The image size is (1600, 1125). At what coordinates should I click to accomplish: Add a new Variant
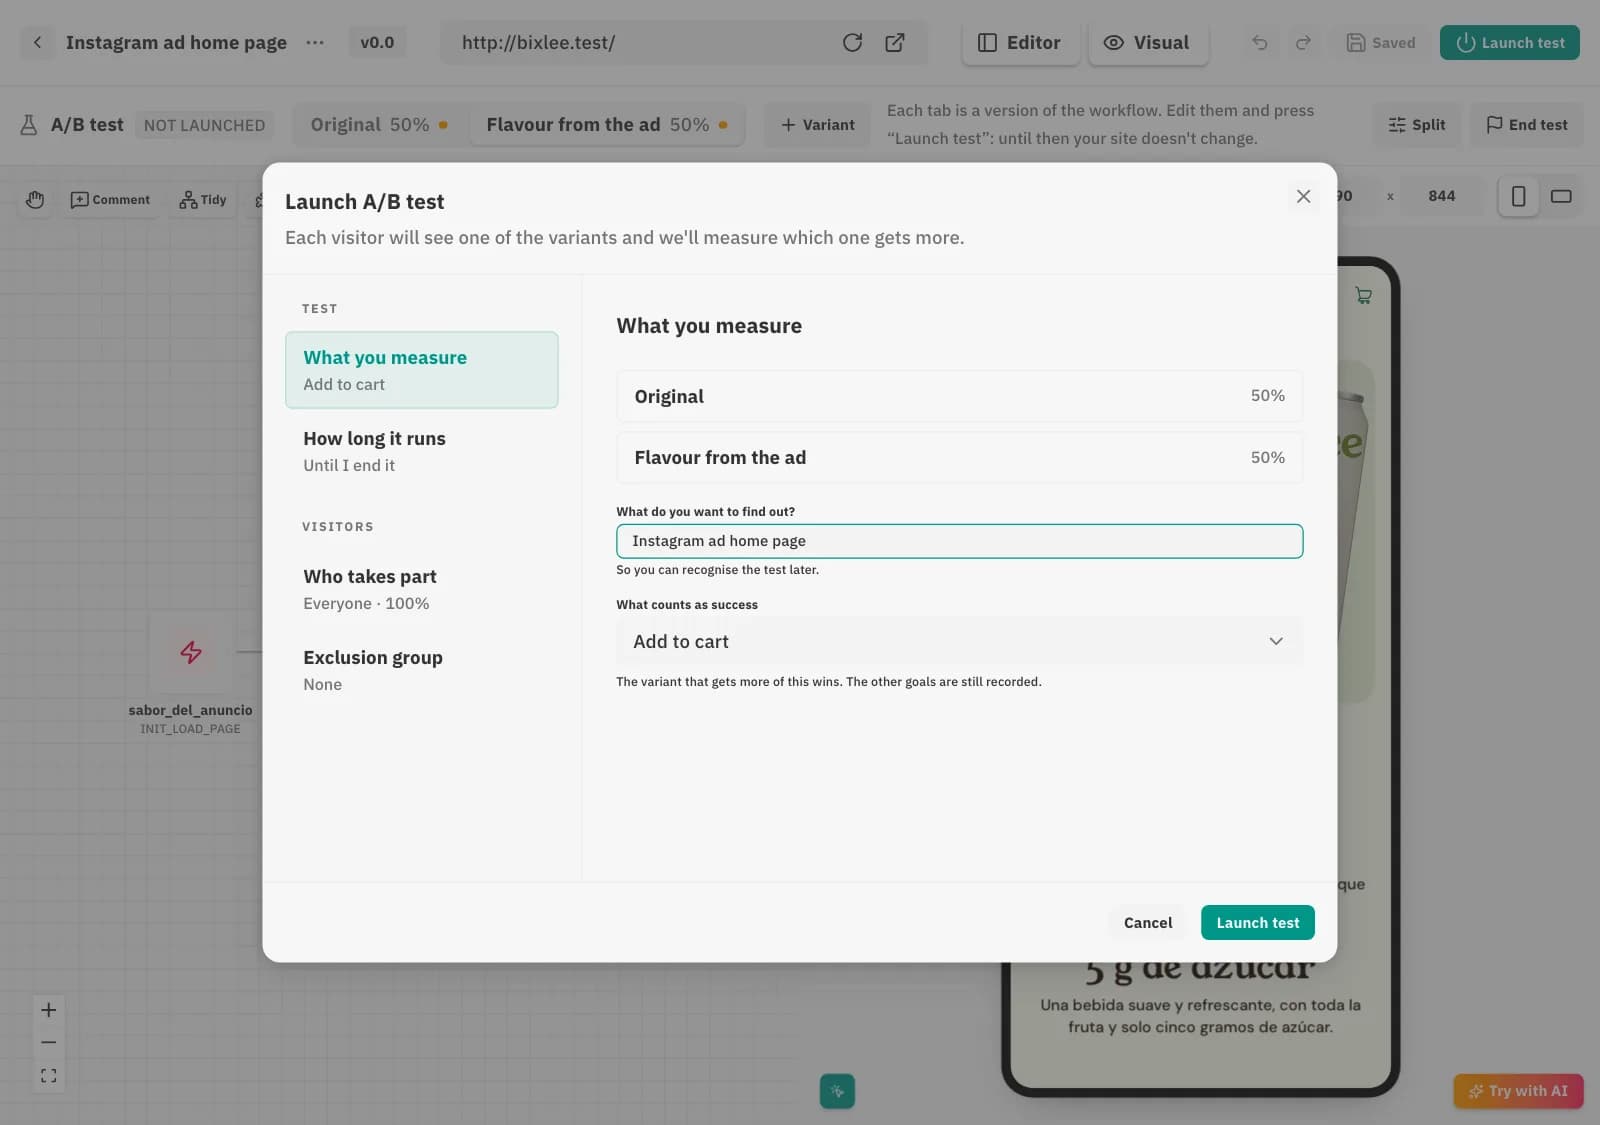click(x=818, y=125)
